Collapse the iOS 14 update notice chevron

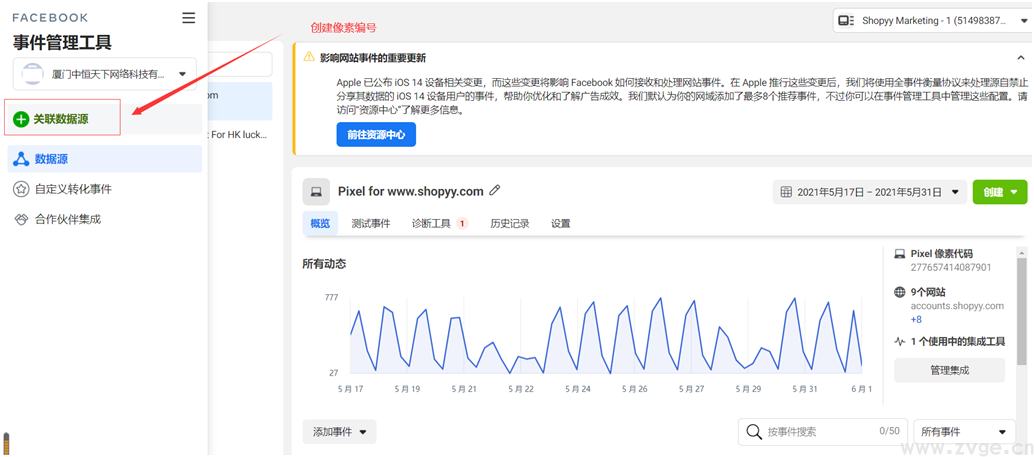tap(1021, 57)
